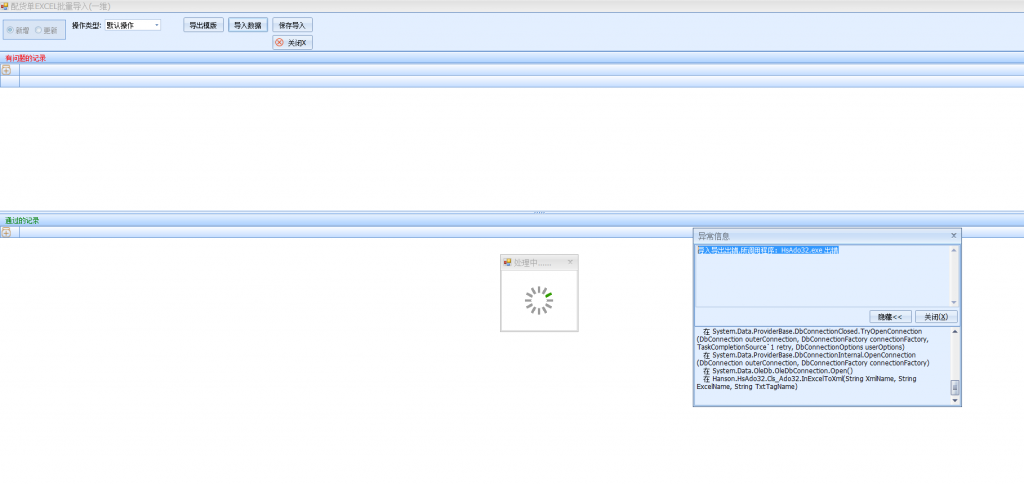
Task: Select the 更新 radio button
Action: click(46, 30)
